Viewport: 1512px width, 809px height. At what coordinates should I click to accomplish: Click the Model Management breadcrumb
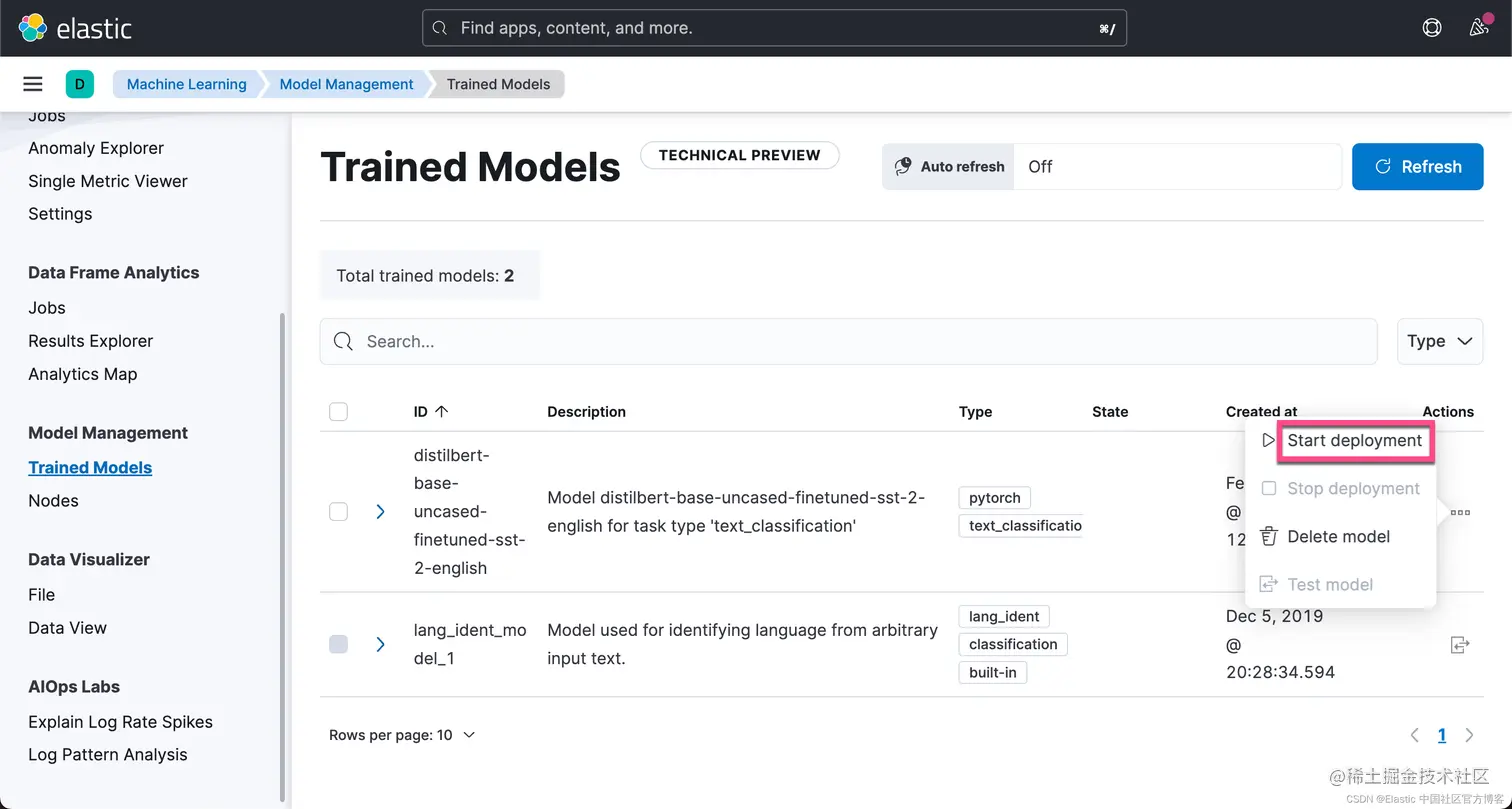coord(346,84)
